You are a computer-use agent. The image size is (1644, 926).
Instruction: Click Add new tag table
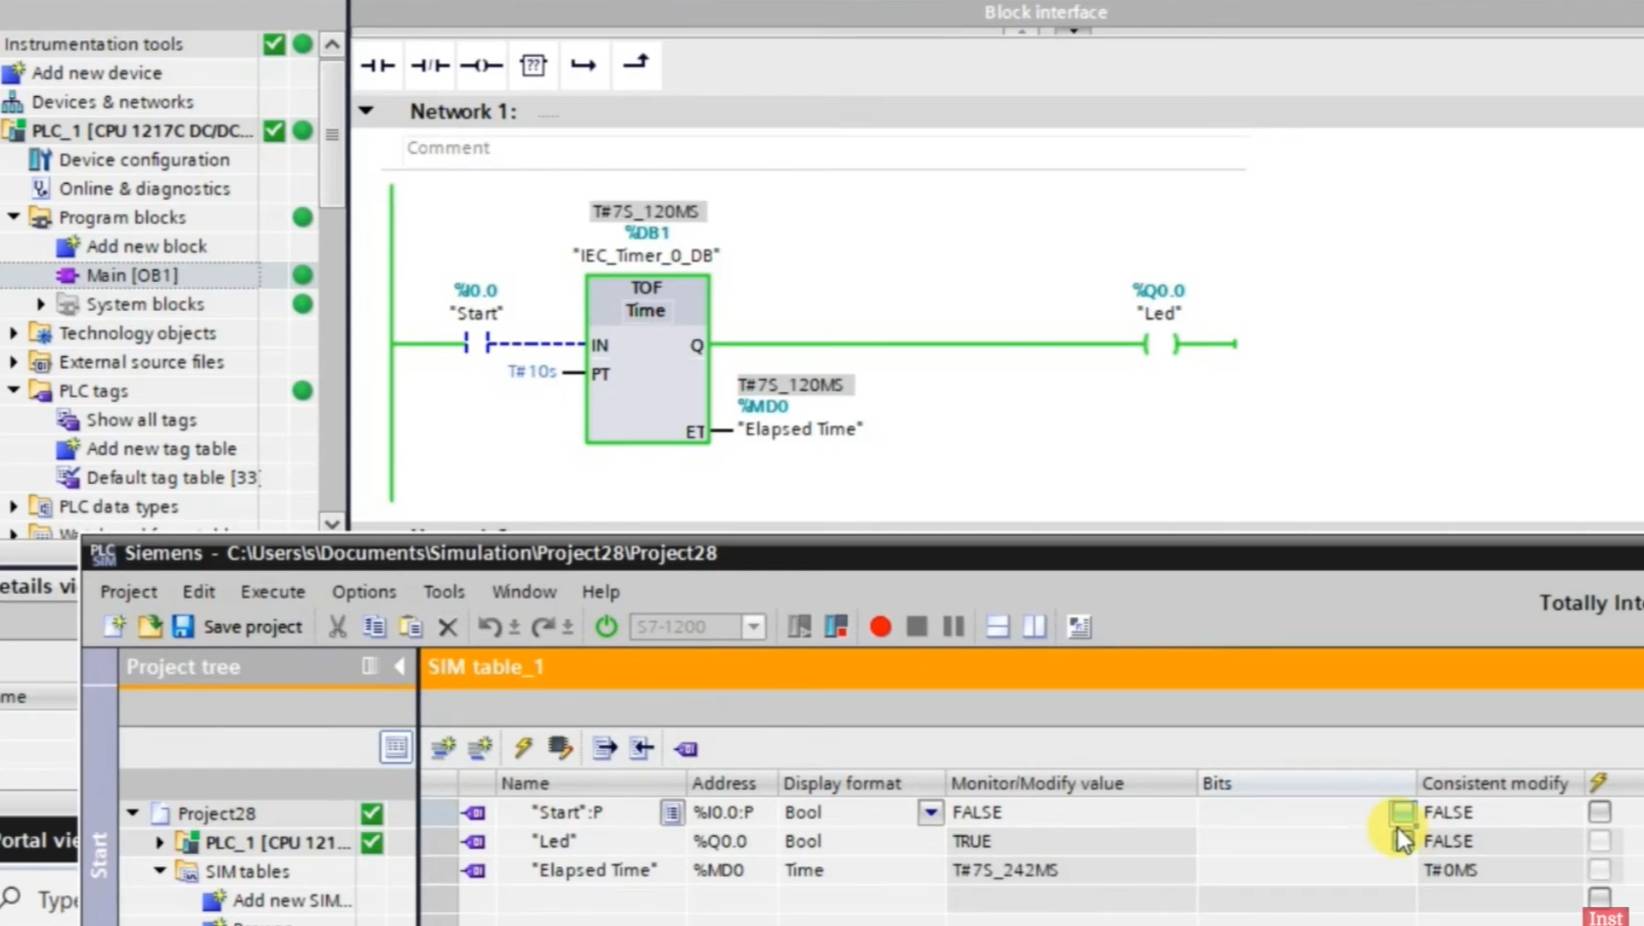click(161, 449)
